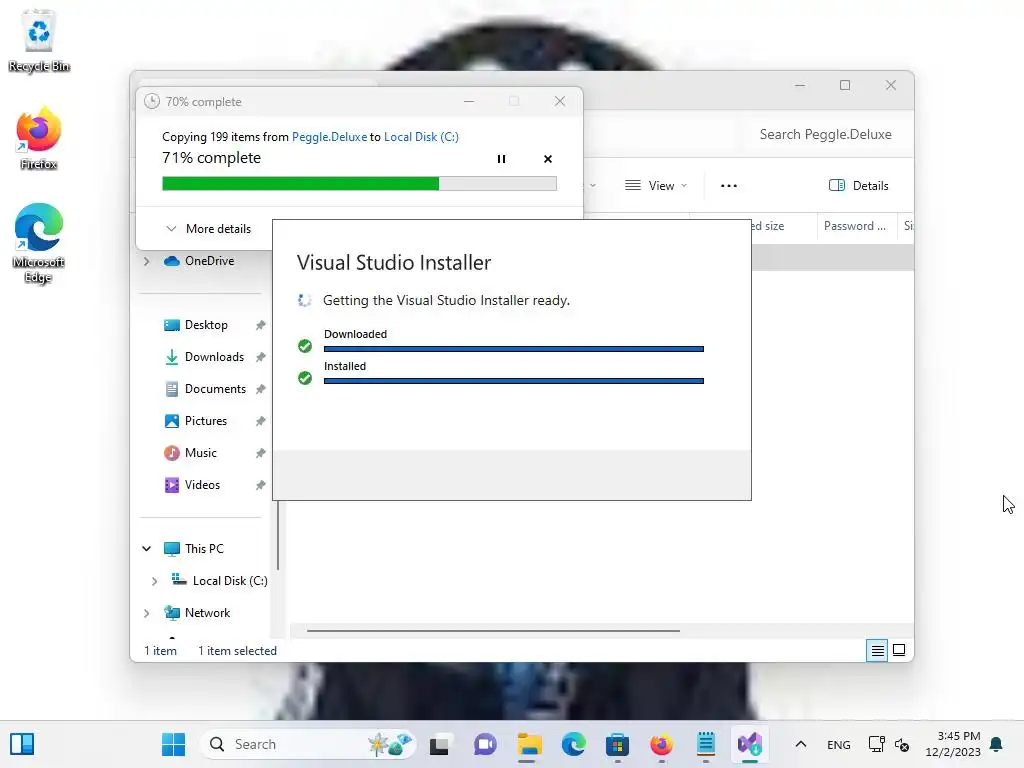Expand the OneDrive tree node

click(146, 261)
